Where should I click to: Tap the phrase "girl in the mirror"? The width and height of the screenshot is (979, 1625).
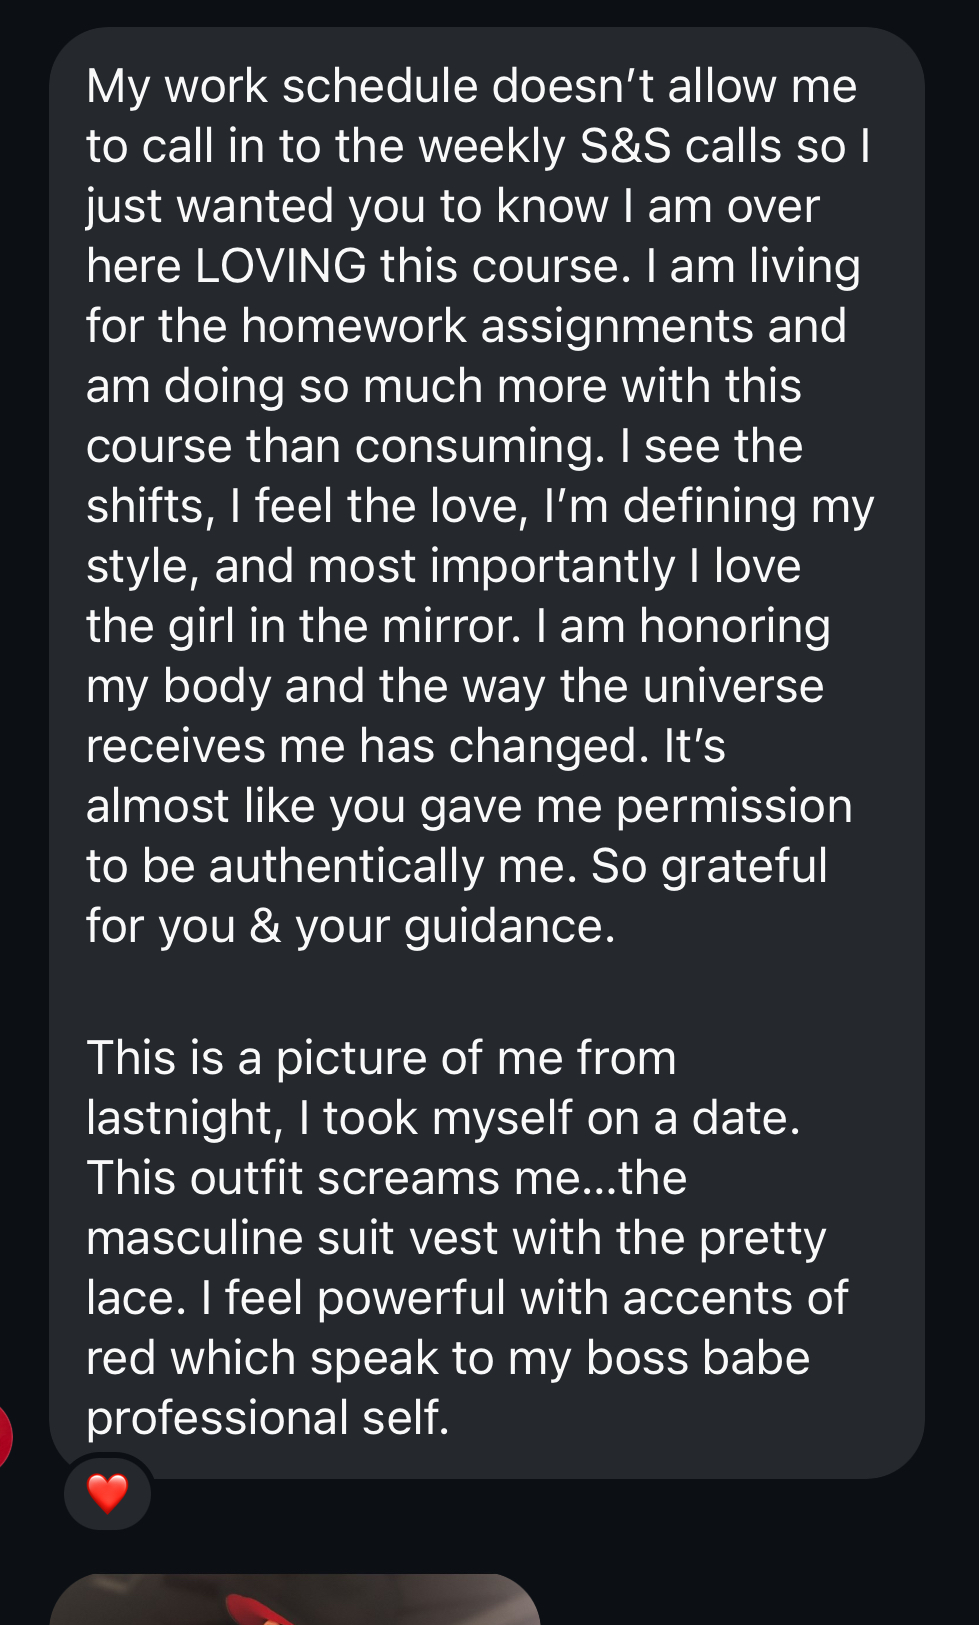tap(343, 627)
